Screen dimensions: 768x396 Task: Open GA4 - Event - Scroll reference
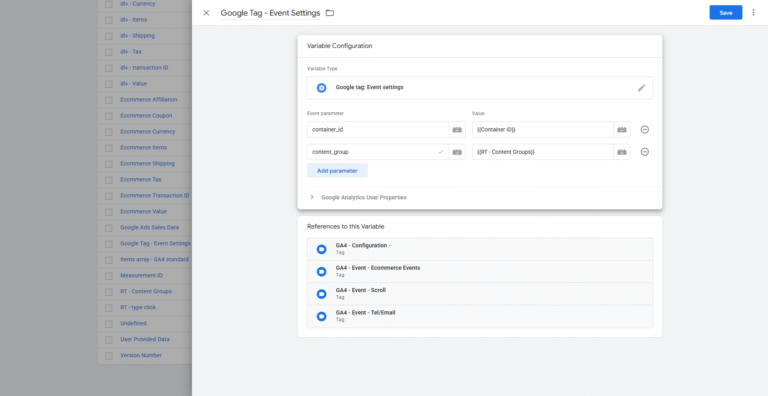coord(480,294)
